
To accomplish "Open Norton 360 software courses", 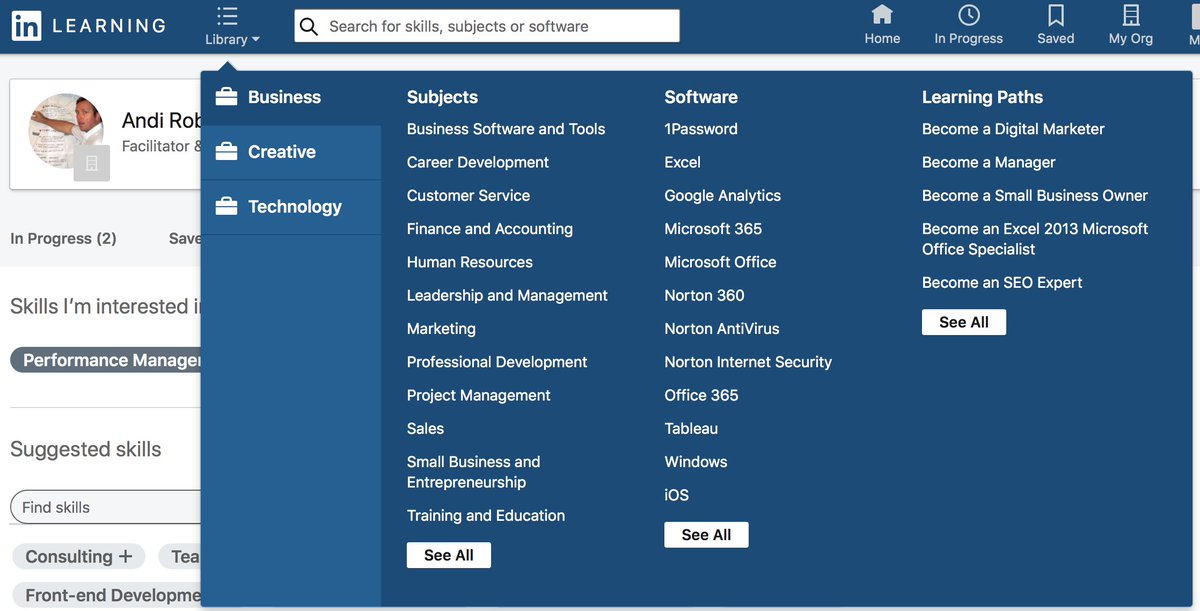I will pos(705,296).
